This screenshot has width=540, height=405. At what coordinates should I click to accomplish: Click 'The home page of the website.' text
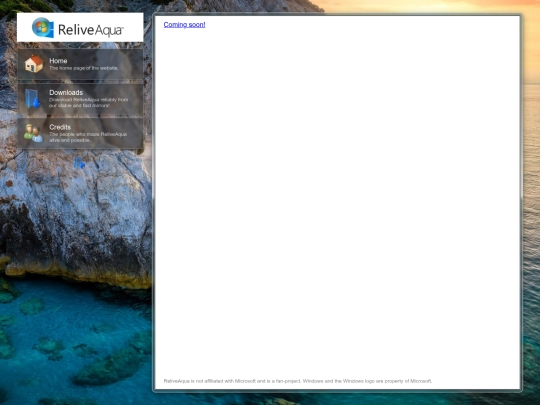(84, 68)
